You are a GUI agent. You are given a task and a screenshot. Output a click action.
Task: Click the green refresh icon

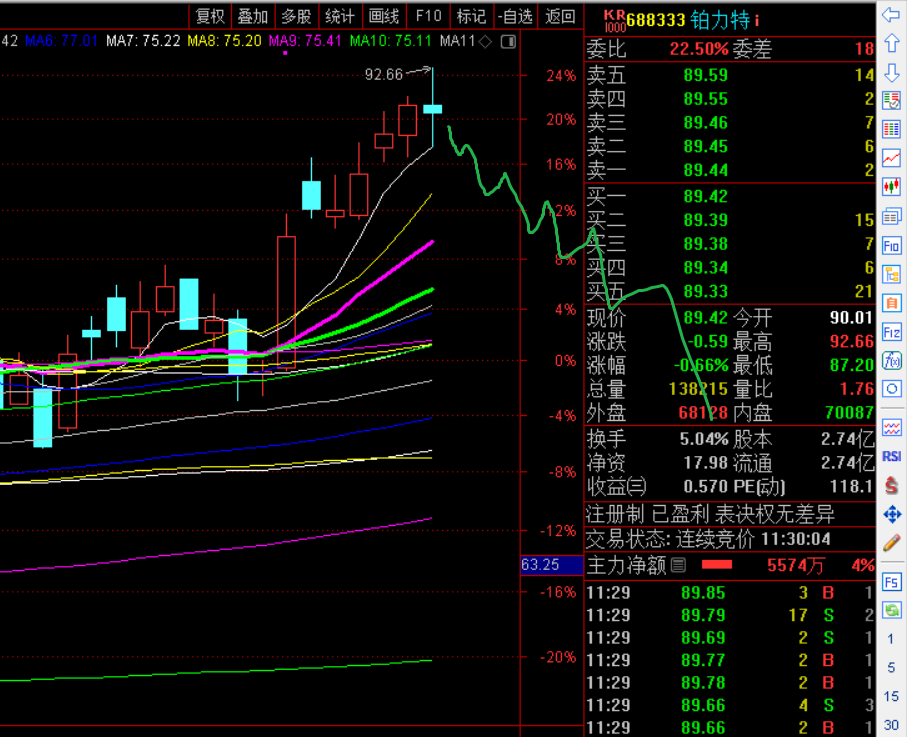tap(891, 610)
